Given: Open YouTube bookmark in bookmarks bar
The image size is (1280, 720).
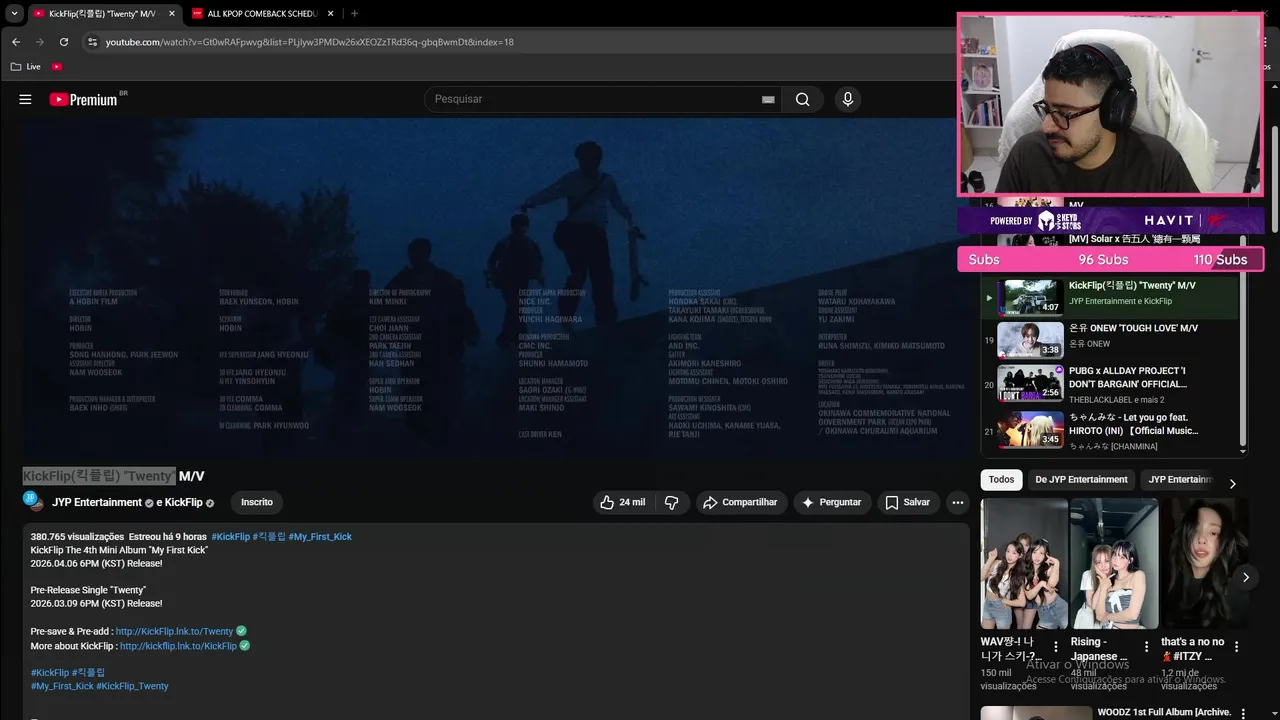Looking at the screenshot, I should (x=57, y=66).
